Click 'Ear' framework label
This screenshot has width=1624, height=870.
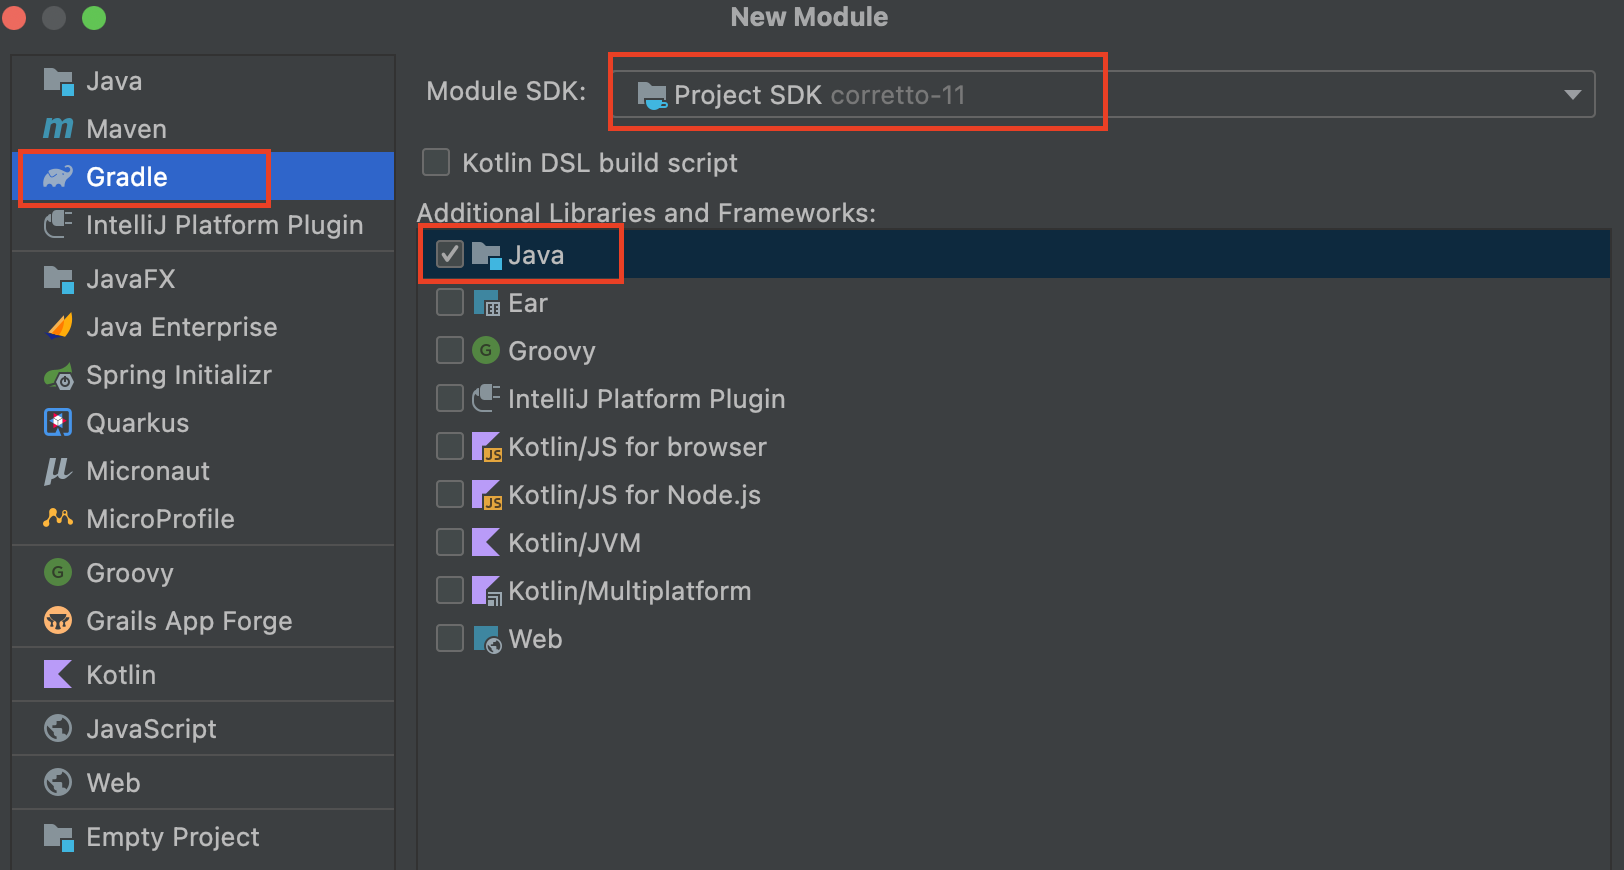528,303
